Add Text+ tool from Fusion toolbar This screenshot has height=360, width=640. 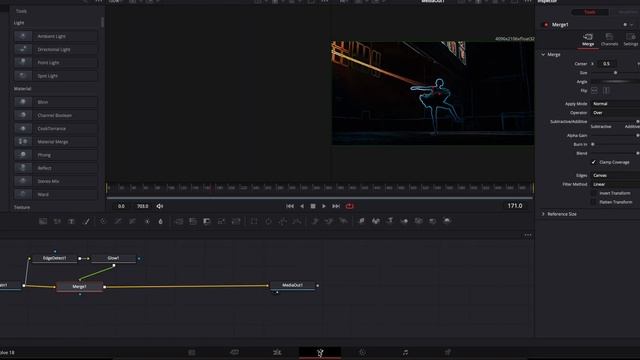[71, 221]
